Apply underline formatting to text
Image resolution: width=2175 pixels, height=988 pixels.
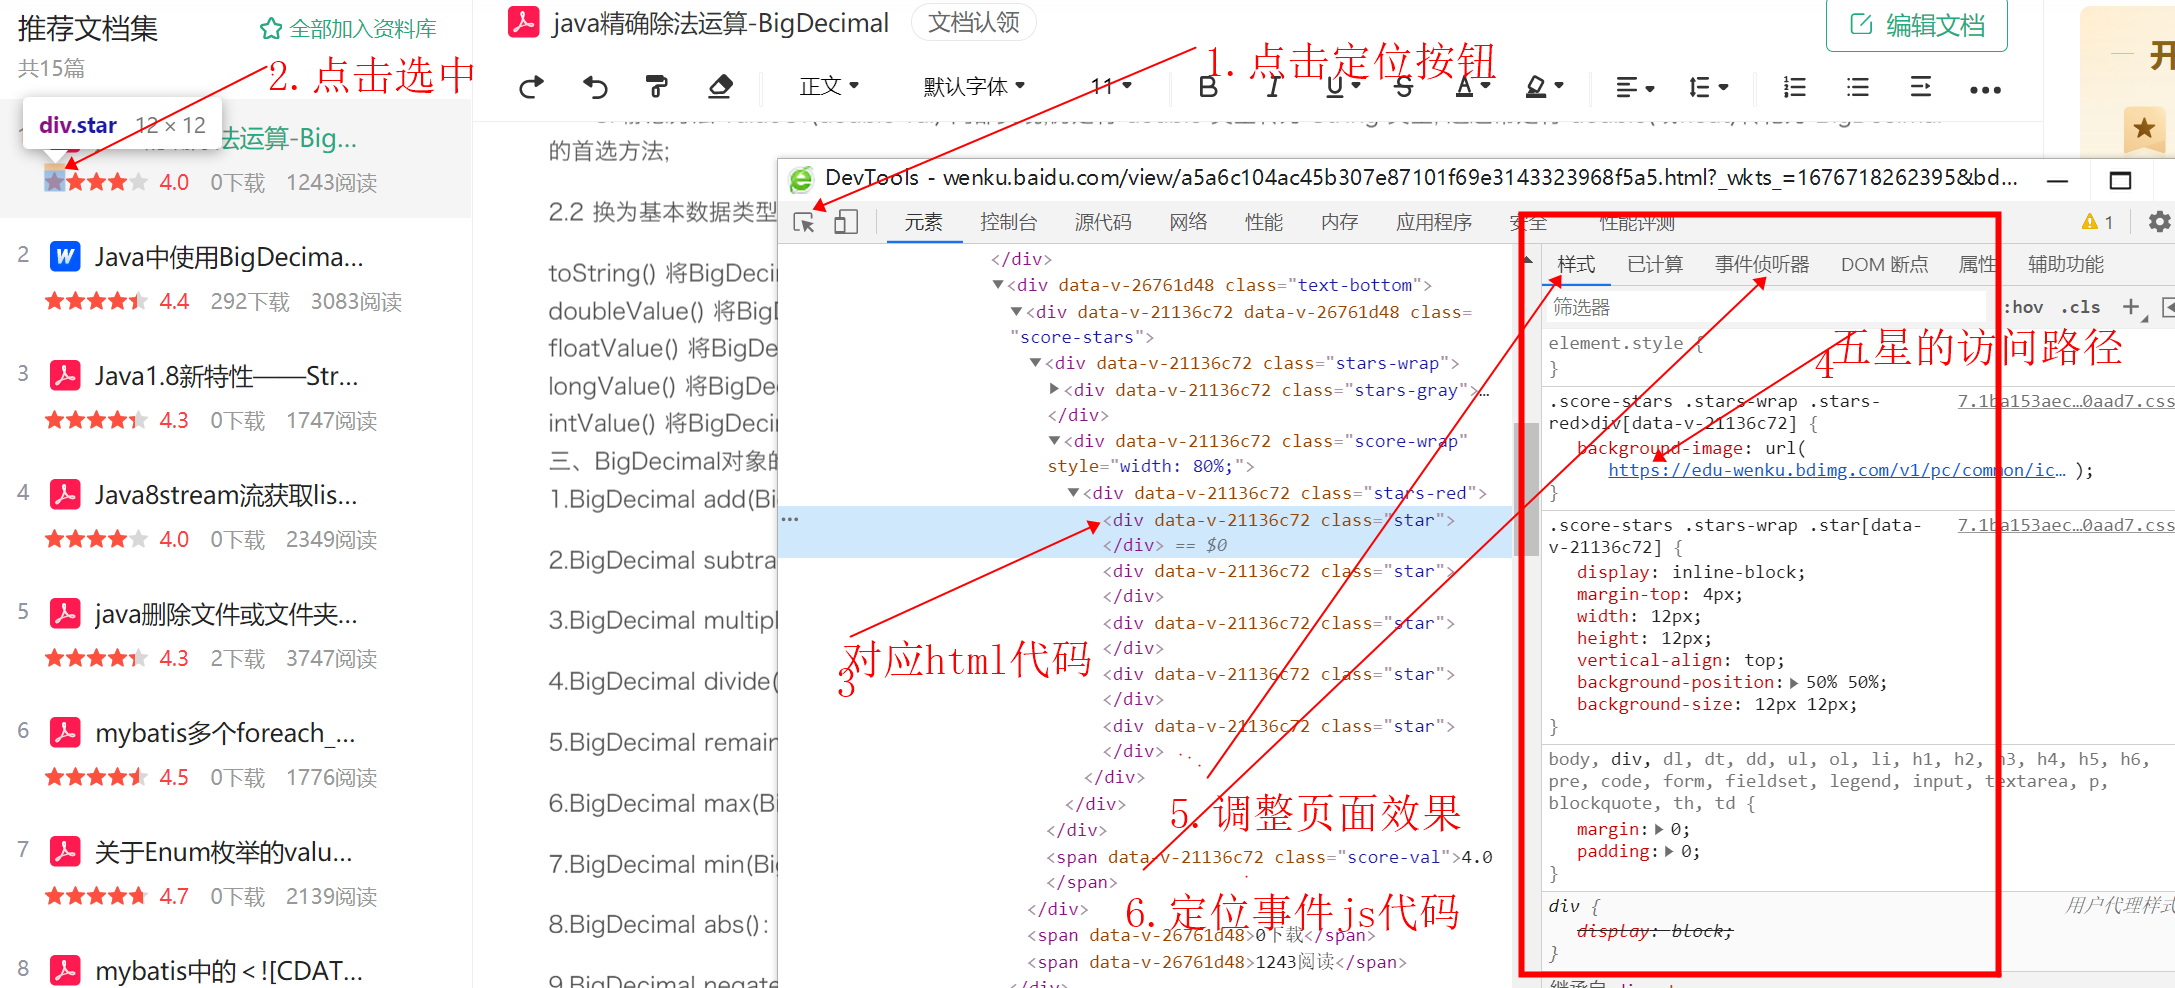(x=1336, y=87)
